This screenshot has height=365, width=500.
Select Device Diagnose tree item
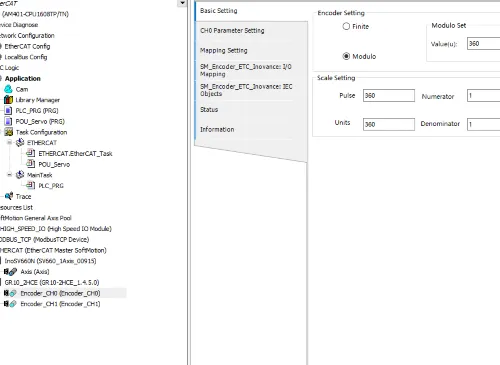[x=19, y=25]
